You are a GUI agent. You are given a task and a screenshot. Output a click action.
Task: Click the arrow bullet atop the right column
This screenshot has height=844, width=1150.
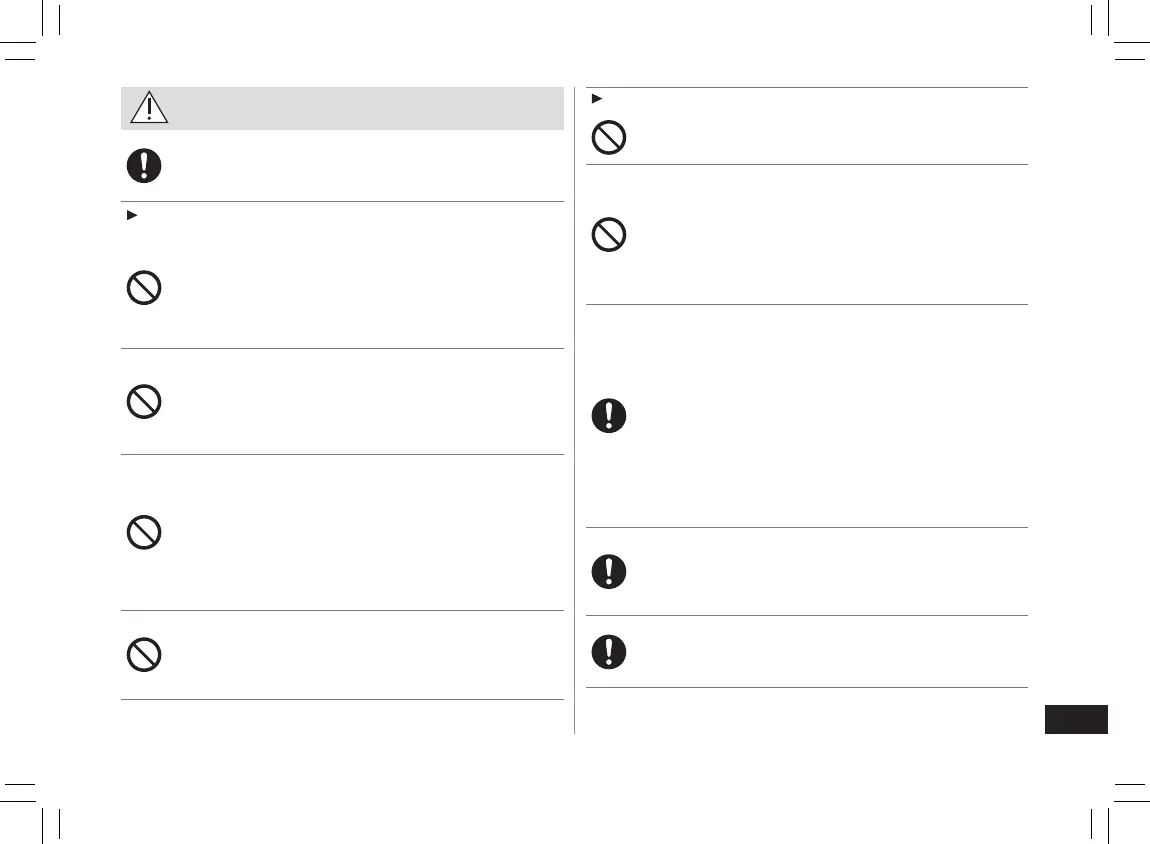pos(596,98)
